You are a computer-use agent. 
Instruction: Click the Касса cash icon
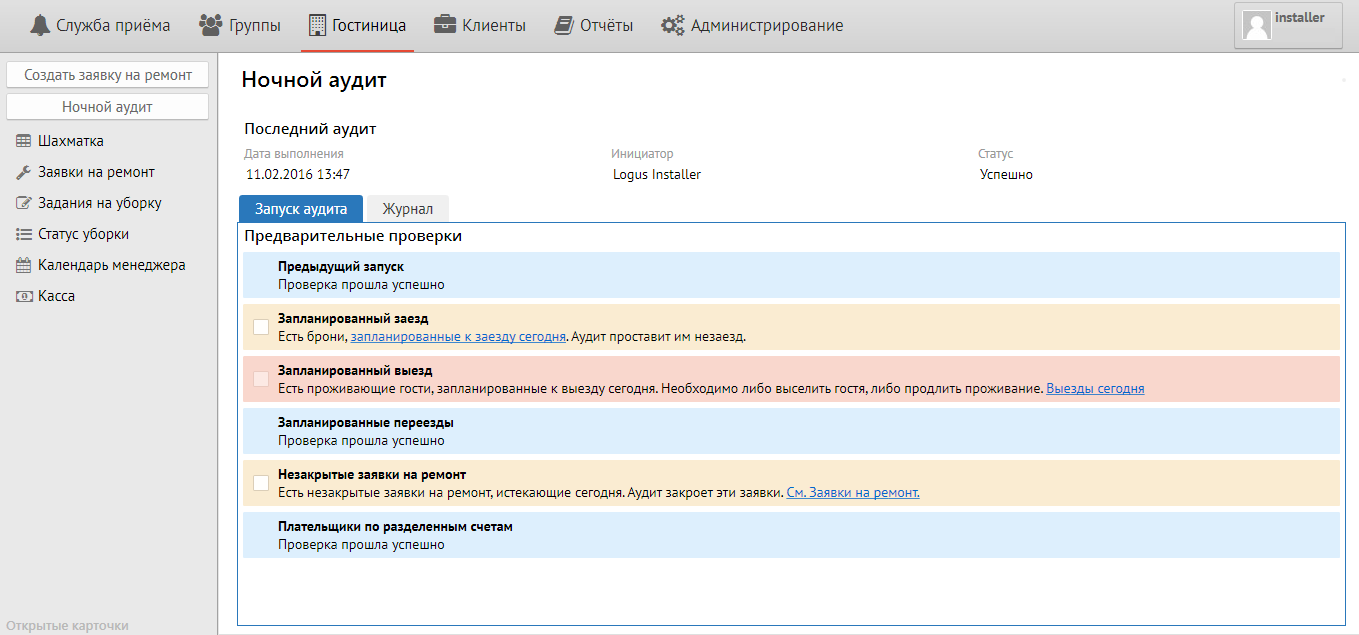24,296
